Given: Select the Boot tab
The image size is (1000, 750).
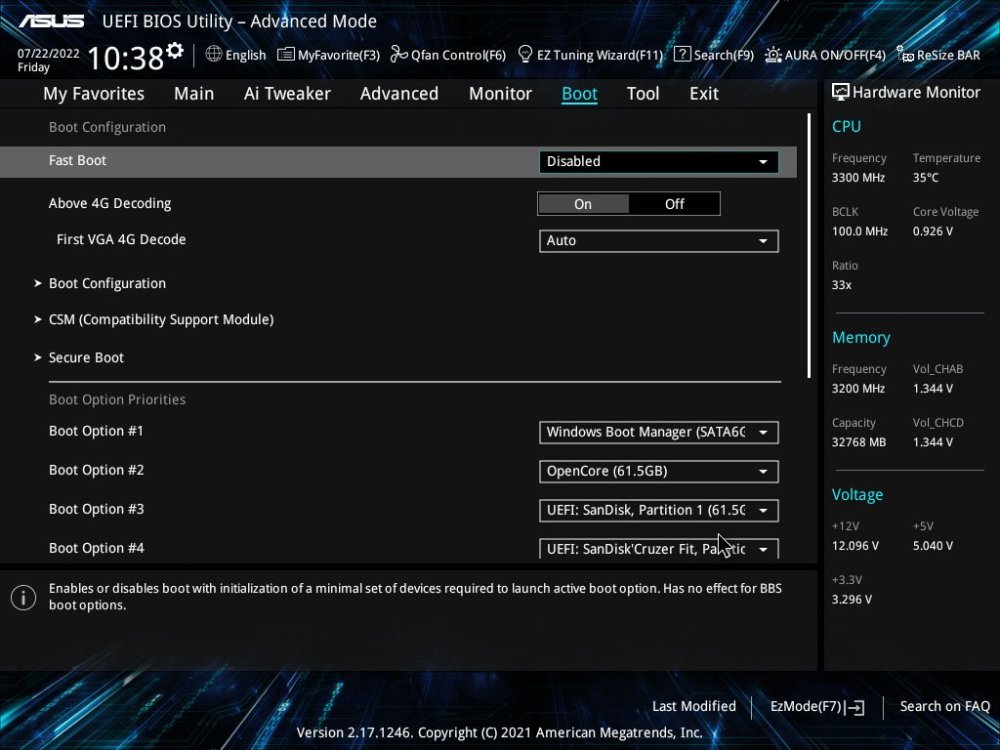Looking at the screenshot, I should (x=579, y=94).
